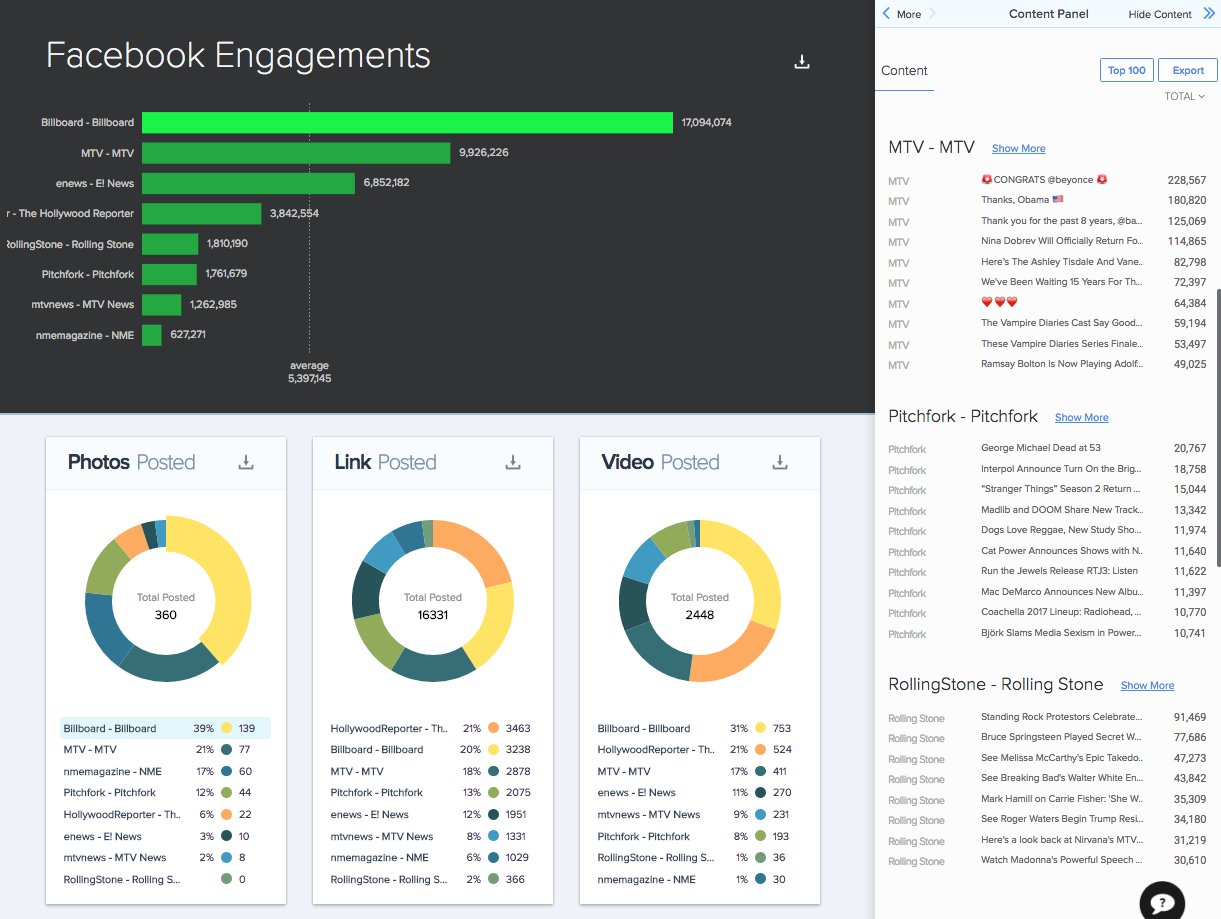The height and width of the screenshot is (919, 1221).
Task: Click Billboard yellow swatch in Photos legend
Action: 227,728
